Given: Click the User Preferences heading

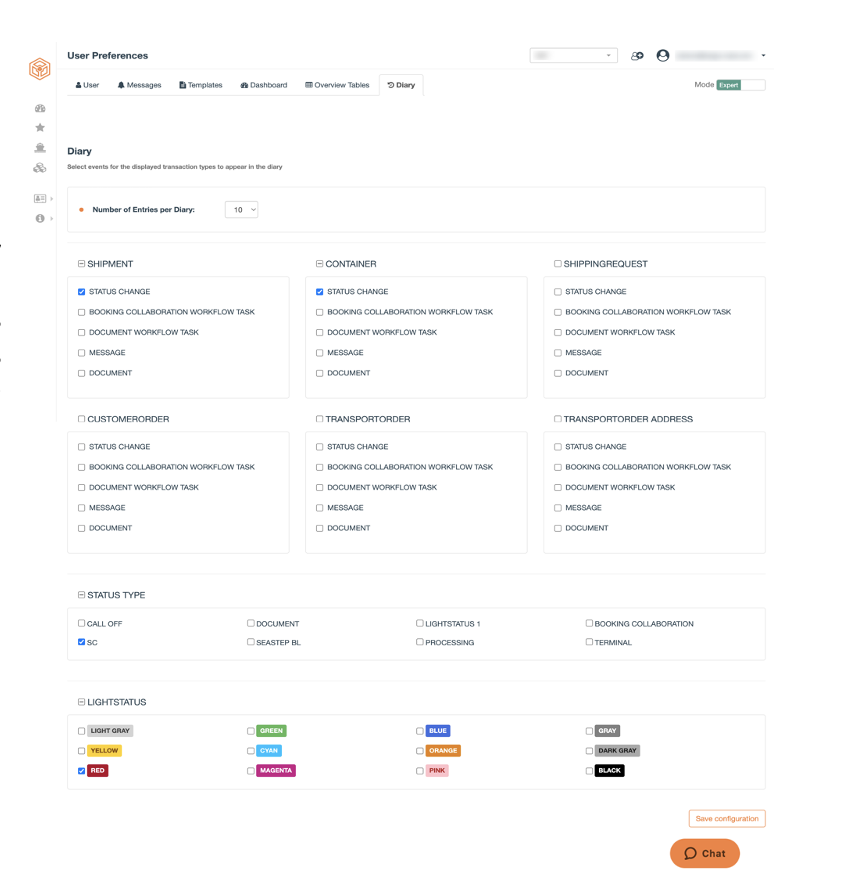Looking at the screenshot, I should 107,56.
